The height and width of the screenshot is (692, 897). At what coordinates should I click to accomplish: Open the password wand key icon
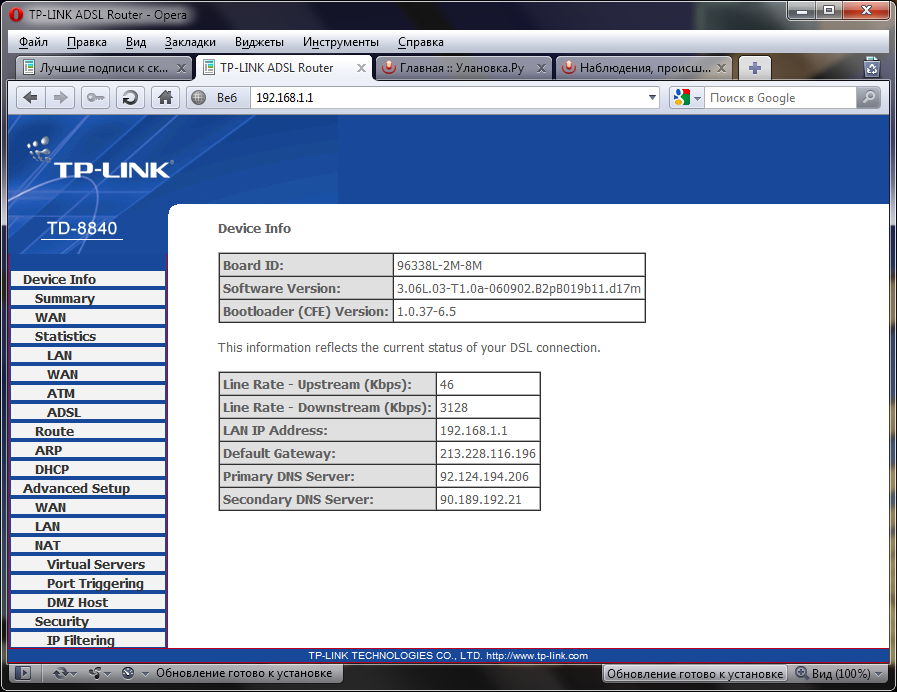pos(95,98)
